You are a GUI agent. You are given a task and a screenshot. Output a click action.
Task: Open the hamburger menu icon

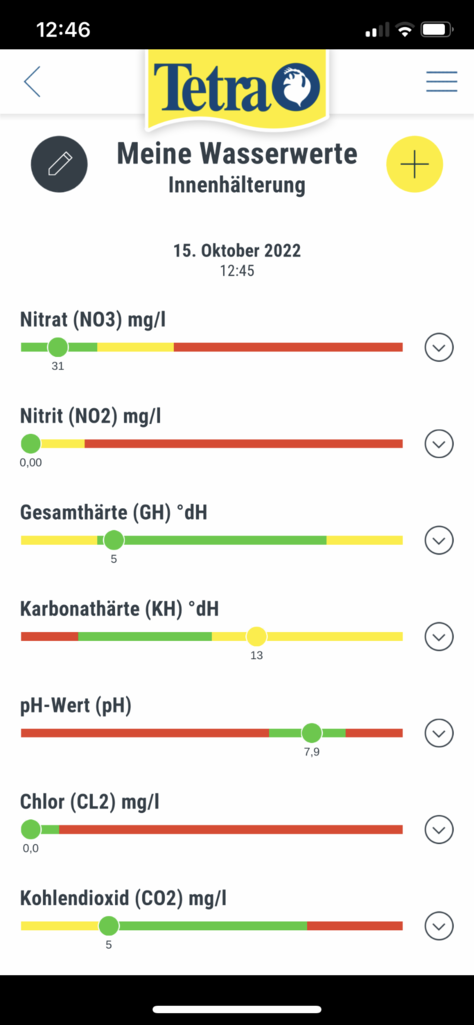click(x=441, y=81)
